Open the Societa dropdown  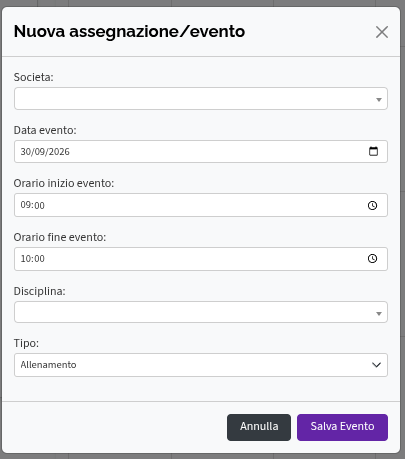201,99
